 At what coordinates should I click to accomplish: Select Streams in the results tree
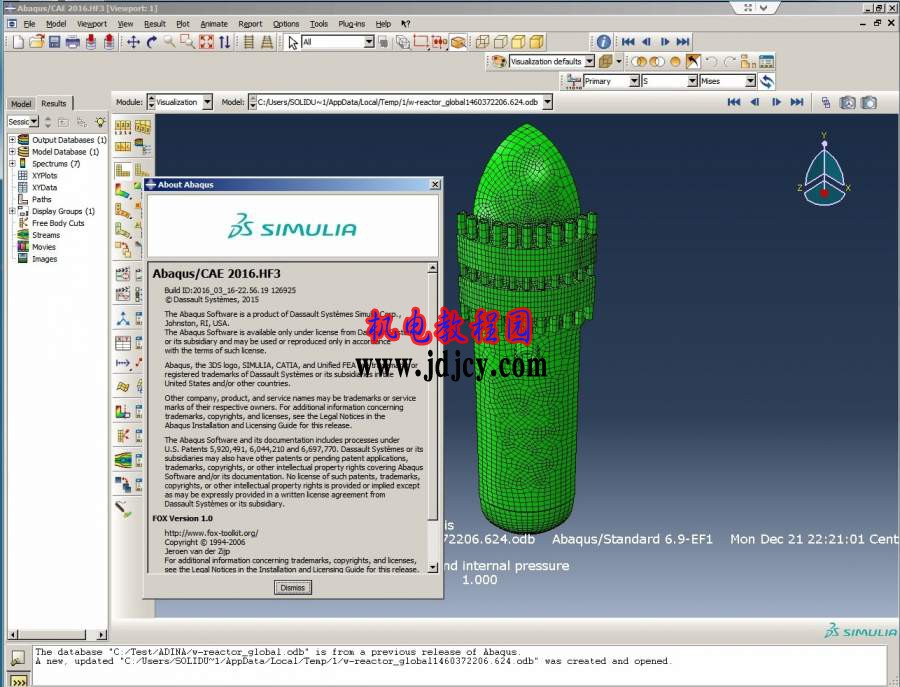(x=46, y=235)
